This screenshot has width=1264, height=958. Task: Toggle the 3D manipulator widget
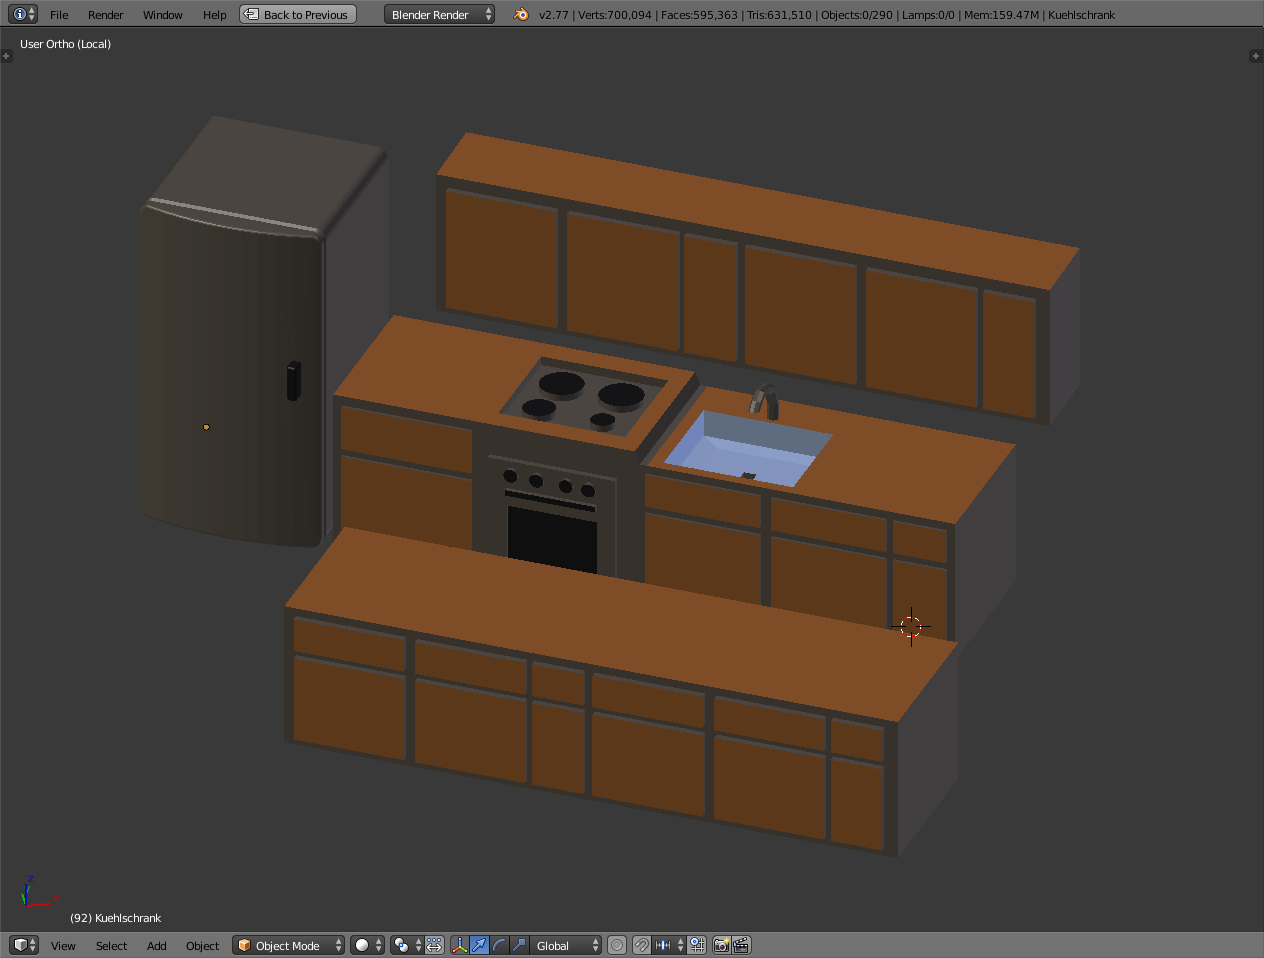[459, 945]
